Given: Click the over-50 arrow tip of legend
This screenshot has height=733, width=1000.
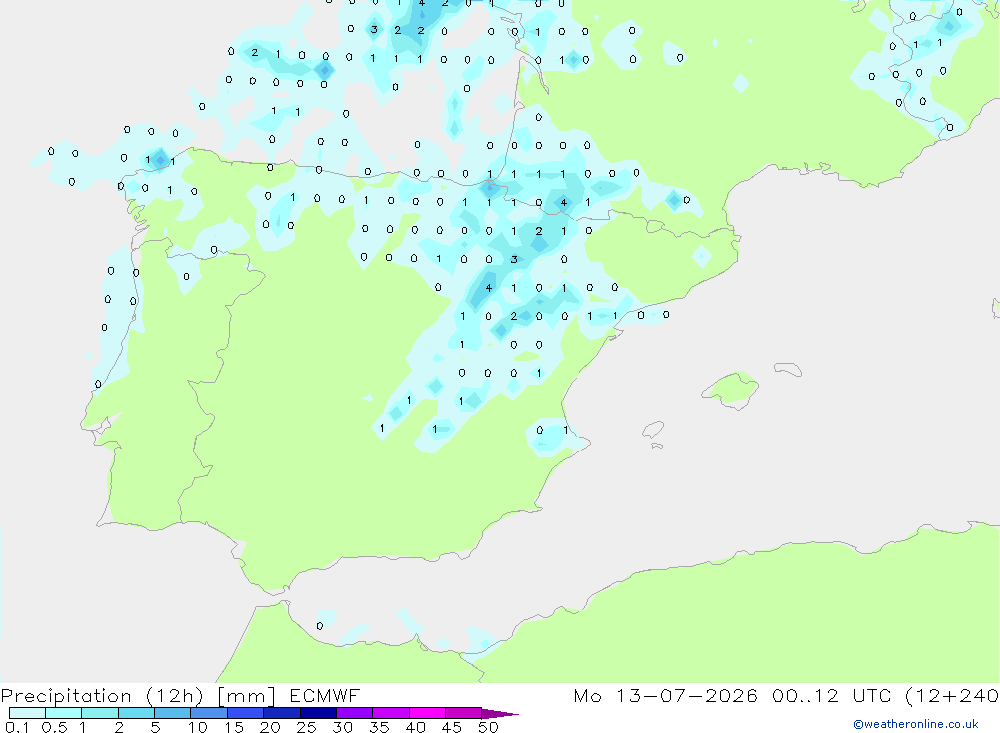Looking at the screenshot, I should coord(501,713).
